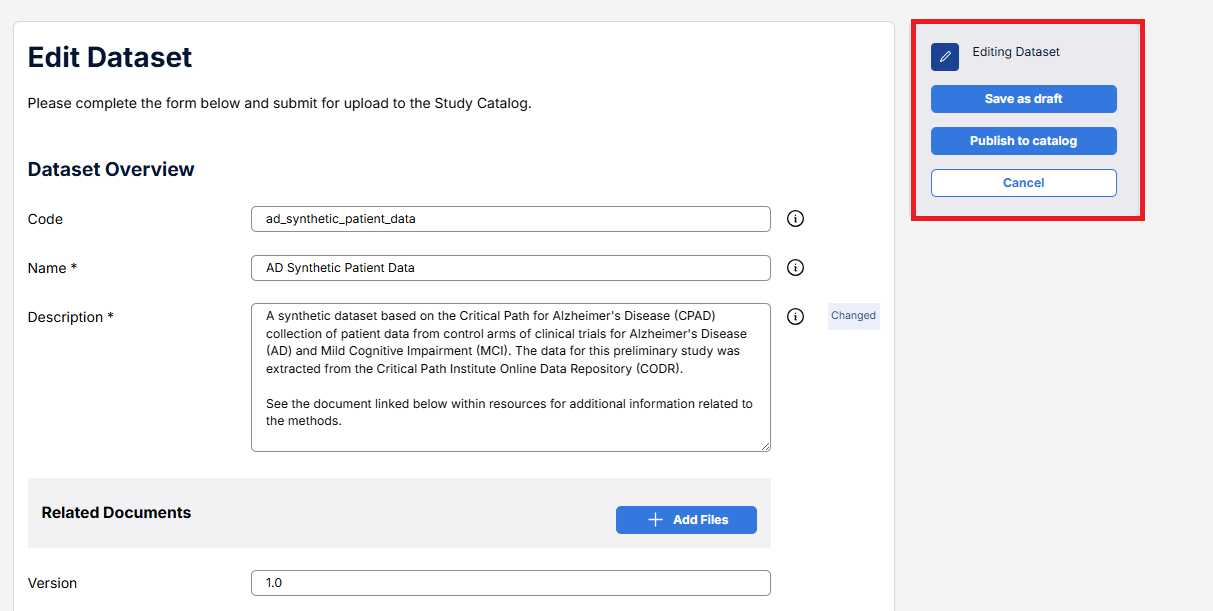This screenshot has width=1213, height=611.
Task: Click the Dataset Overview heading
Action: point(111,169)
